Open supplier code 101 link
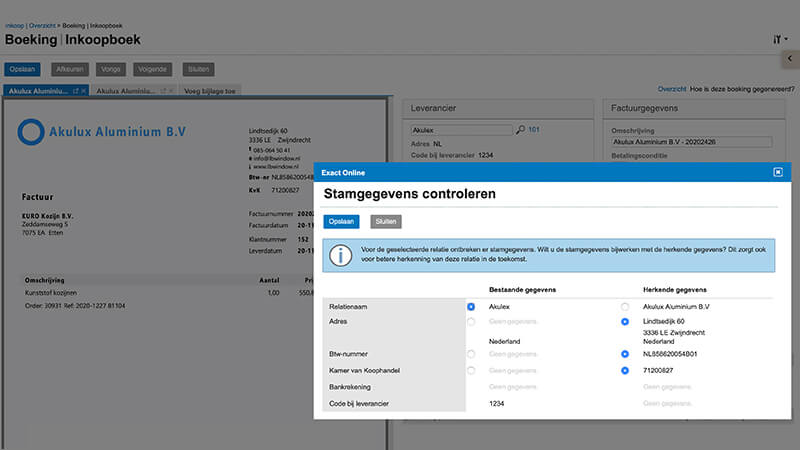800x450 pixels. [x=534, y=130]
